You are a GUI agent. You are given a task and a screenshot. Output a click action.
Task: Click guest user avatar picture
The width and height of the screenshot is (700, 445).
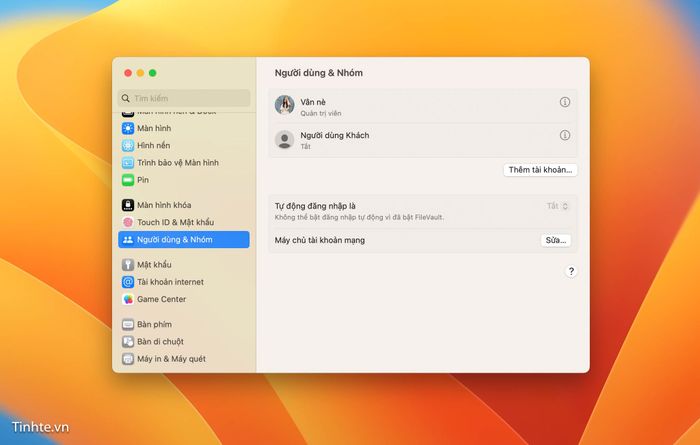(284, 140)
